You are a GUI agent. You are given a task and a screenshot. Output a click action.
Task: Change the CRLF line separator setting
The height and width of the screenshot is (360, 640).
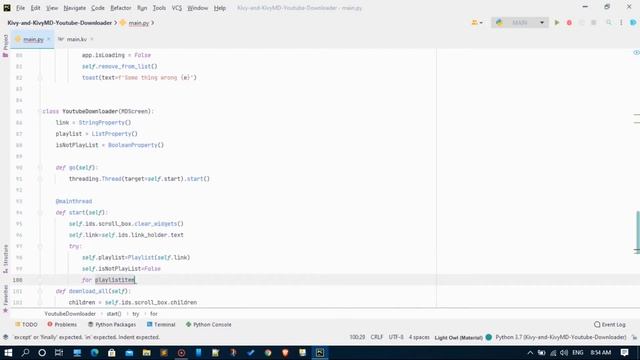[376, 337]
